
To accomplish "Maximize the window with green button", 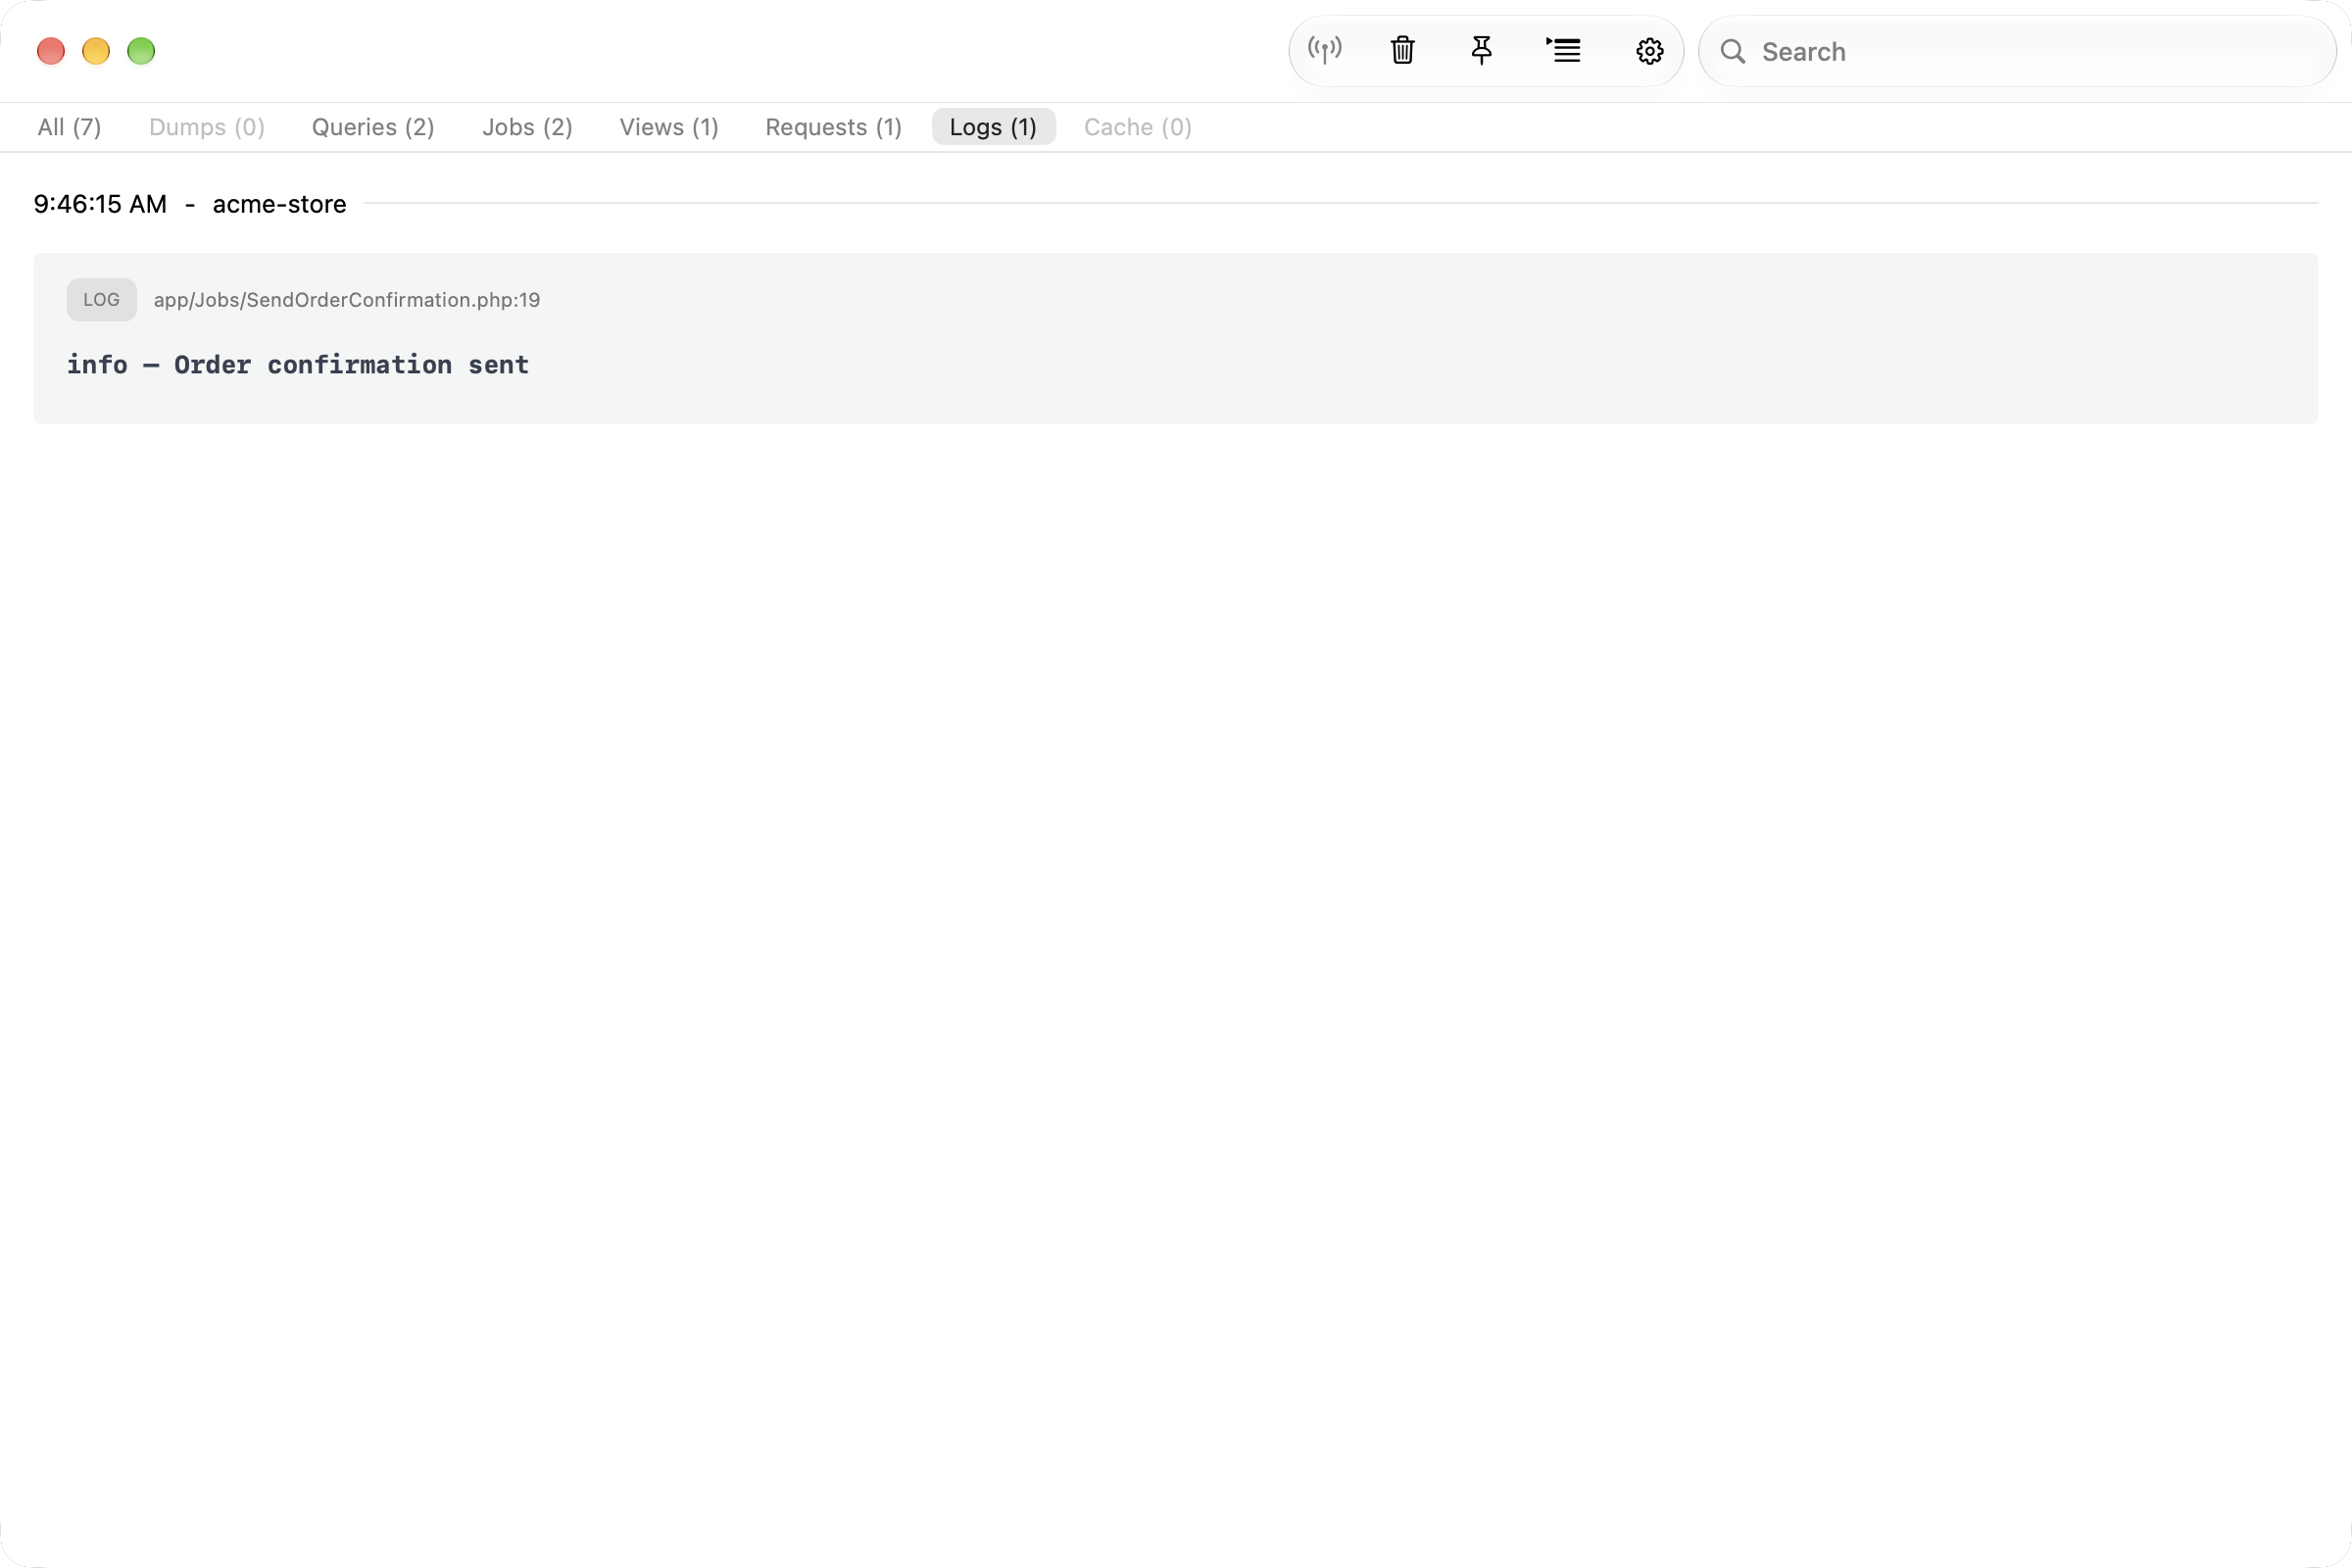I will coord(141,51).
